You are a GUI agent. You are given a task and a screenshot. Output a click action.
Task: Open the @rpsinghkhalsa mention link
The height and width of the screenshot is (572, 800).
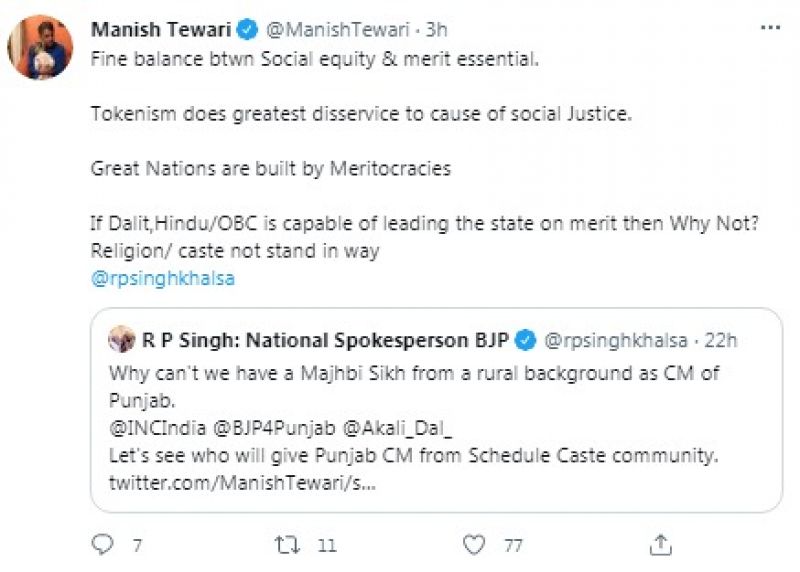(x=163, y=278)
